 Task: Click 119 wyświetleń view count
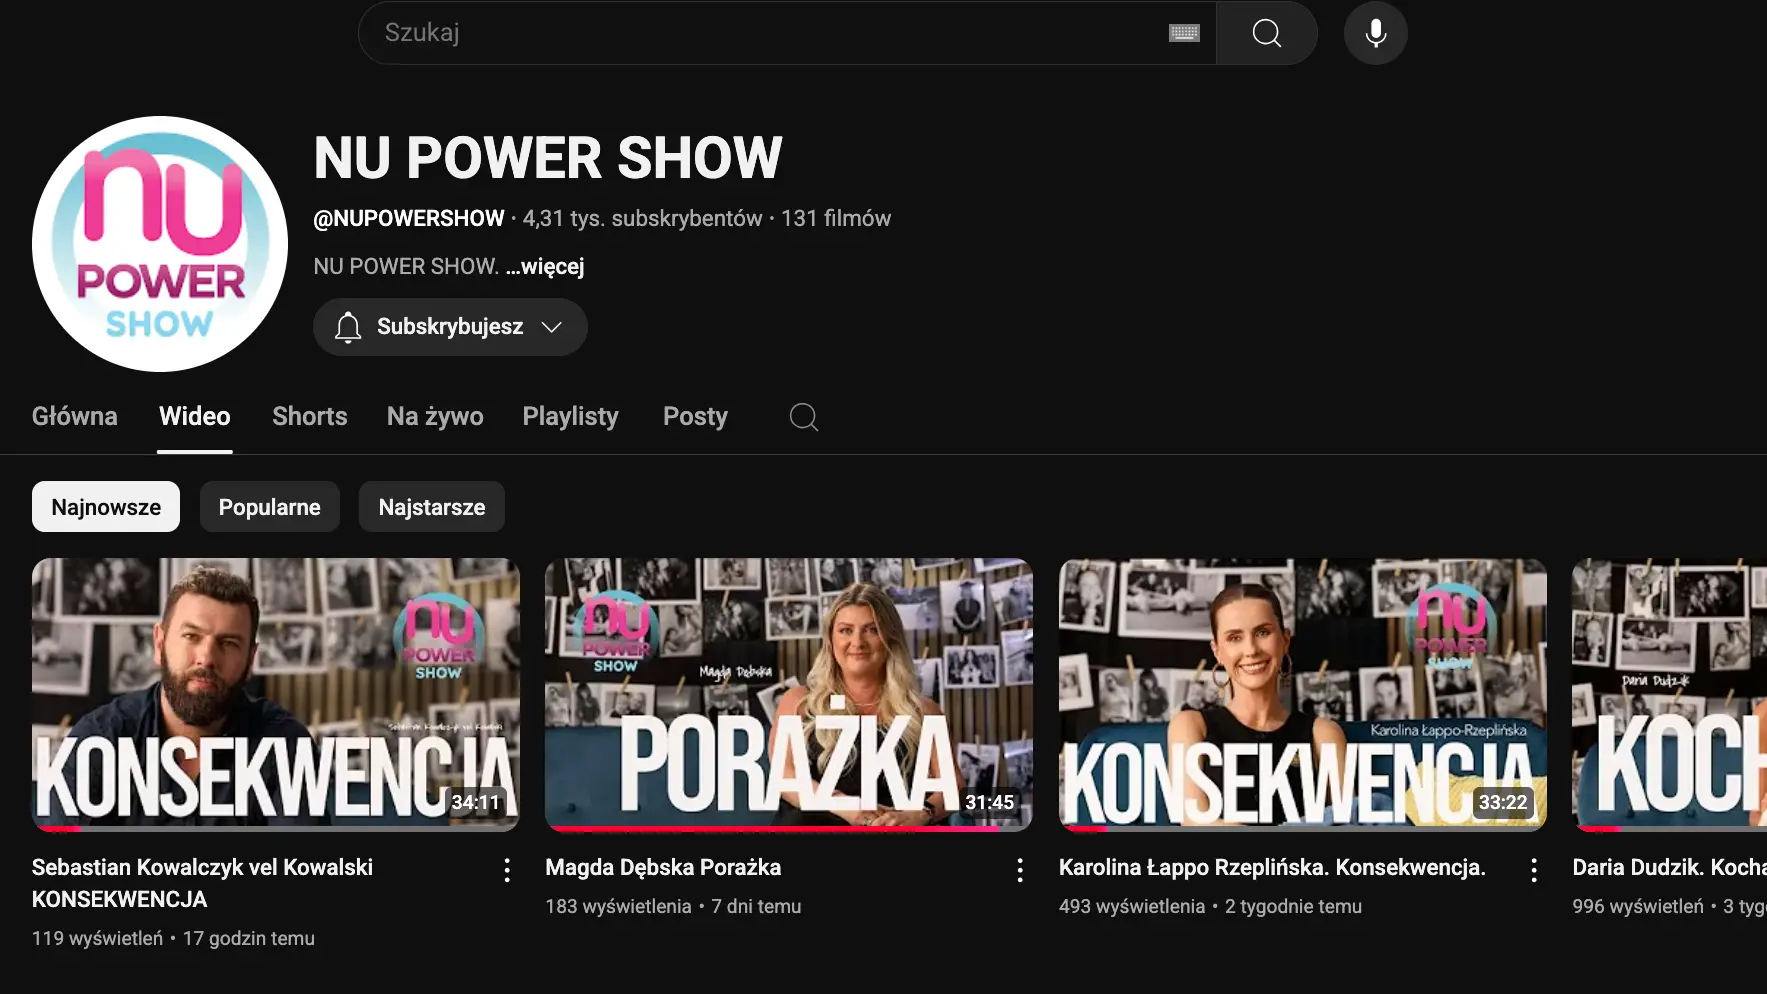pos(97,939)
